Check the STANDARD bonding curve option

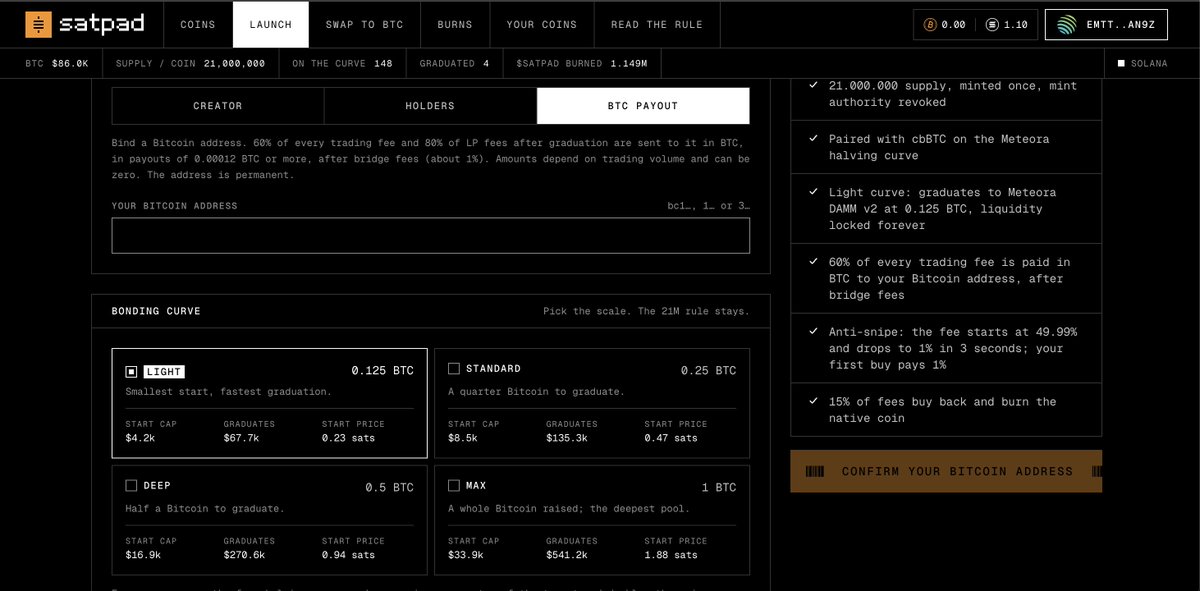click(x=454, y=369)
